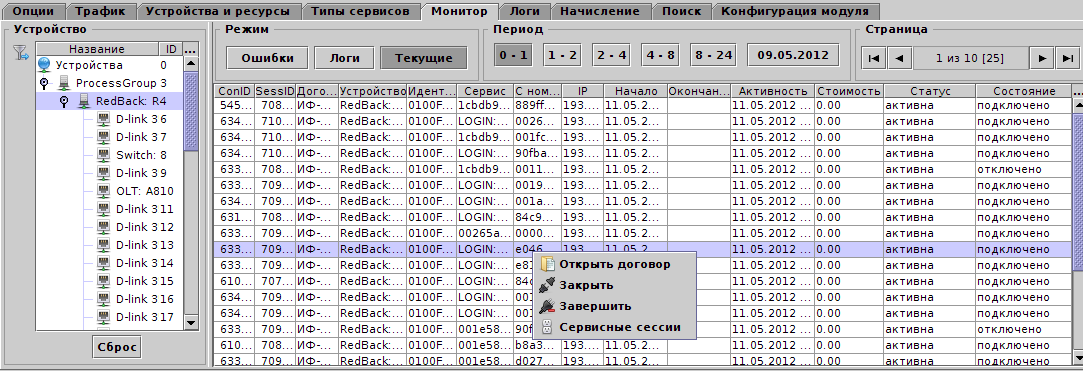Select the D-link 311 tree item
The image size is (1083, 371).
(x=144, y=209)
